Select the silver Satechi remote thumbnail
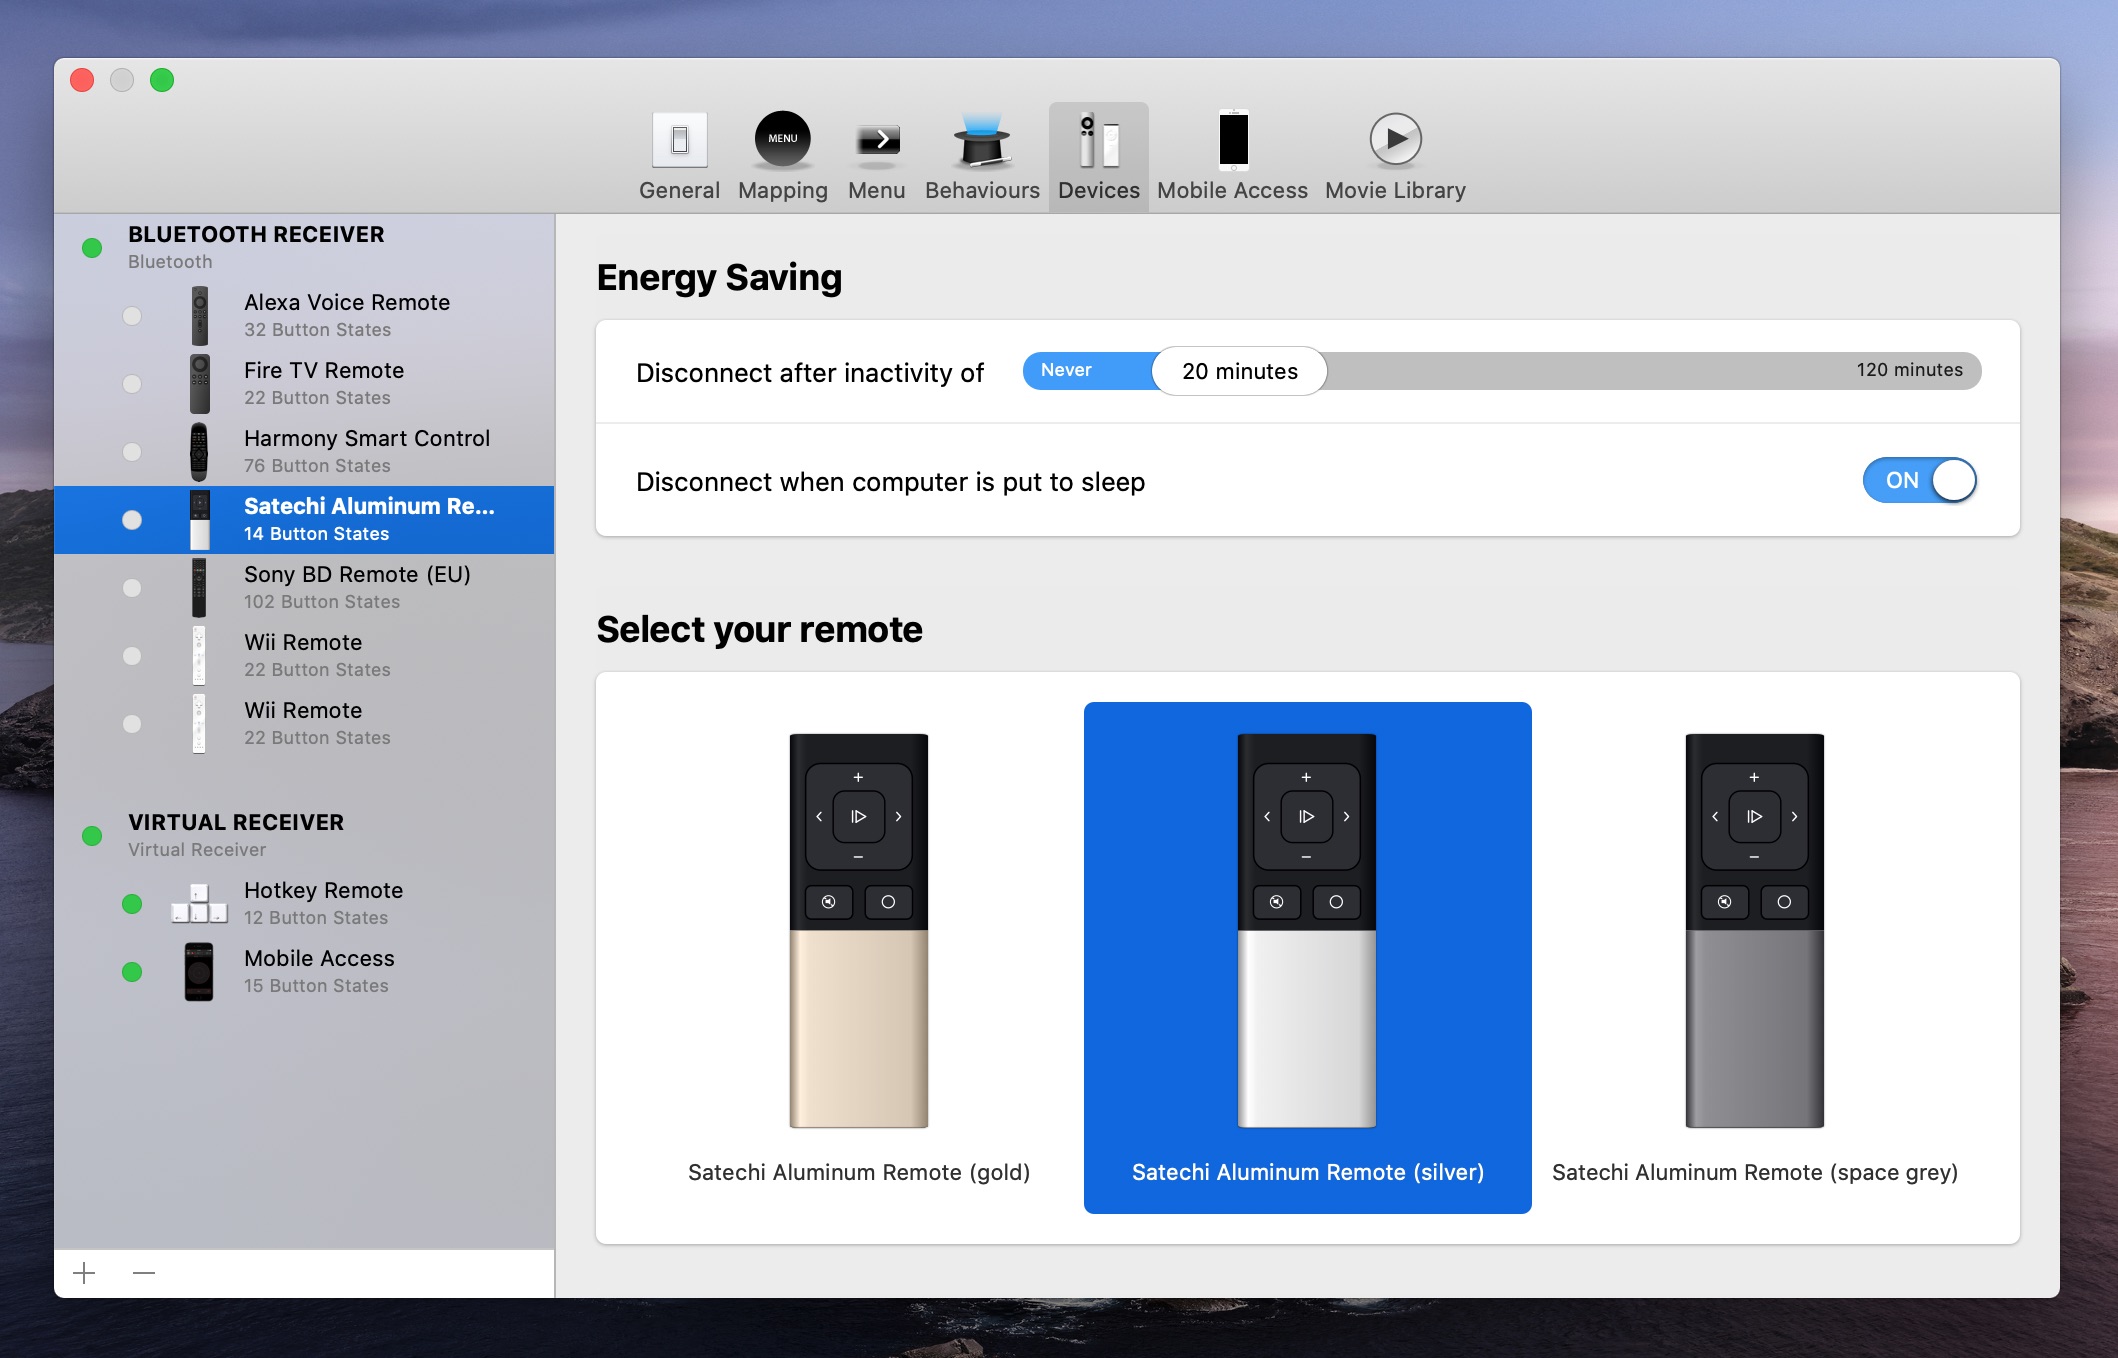Image resolution: width=2118 pixels, height=1358 pixels. [1307, 931]
